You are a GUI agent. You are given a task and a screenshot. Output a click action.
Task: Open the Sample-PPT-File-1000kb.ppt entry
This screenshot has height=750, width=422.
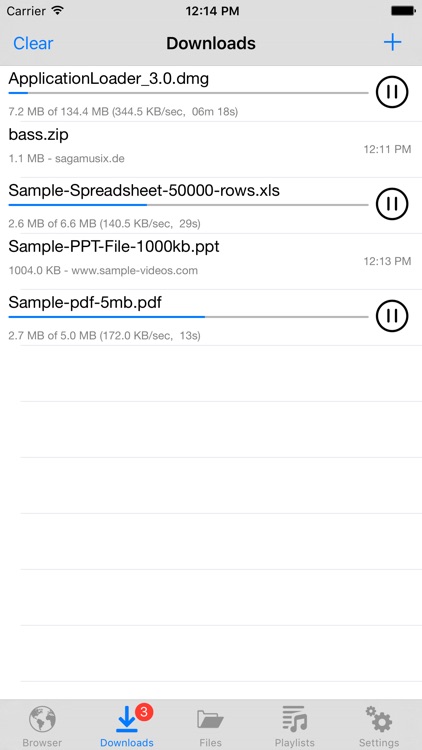pos(211,261)
